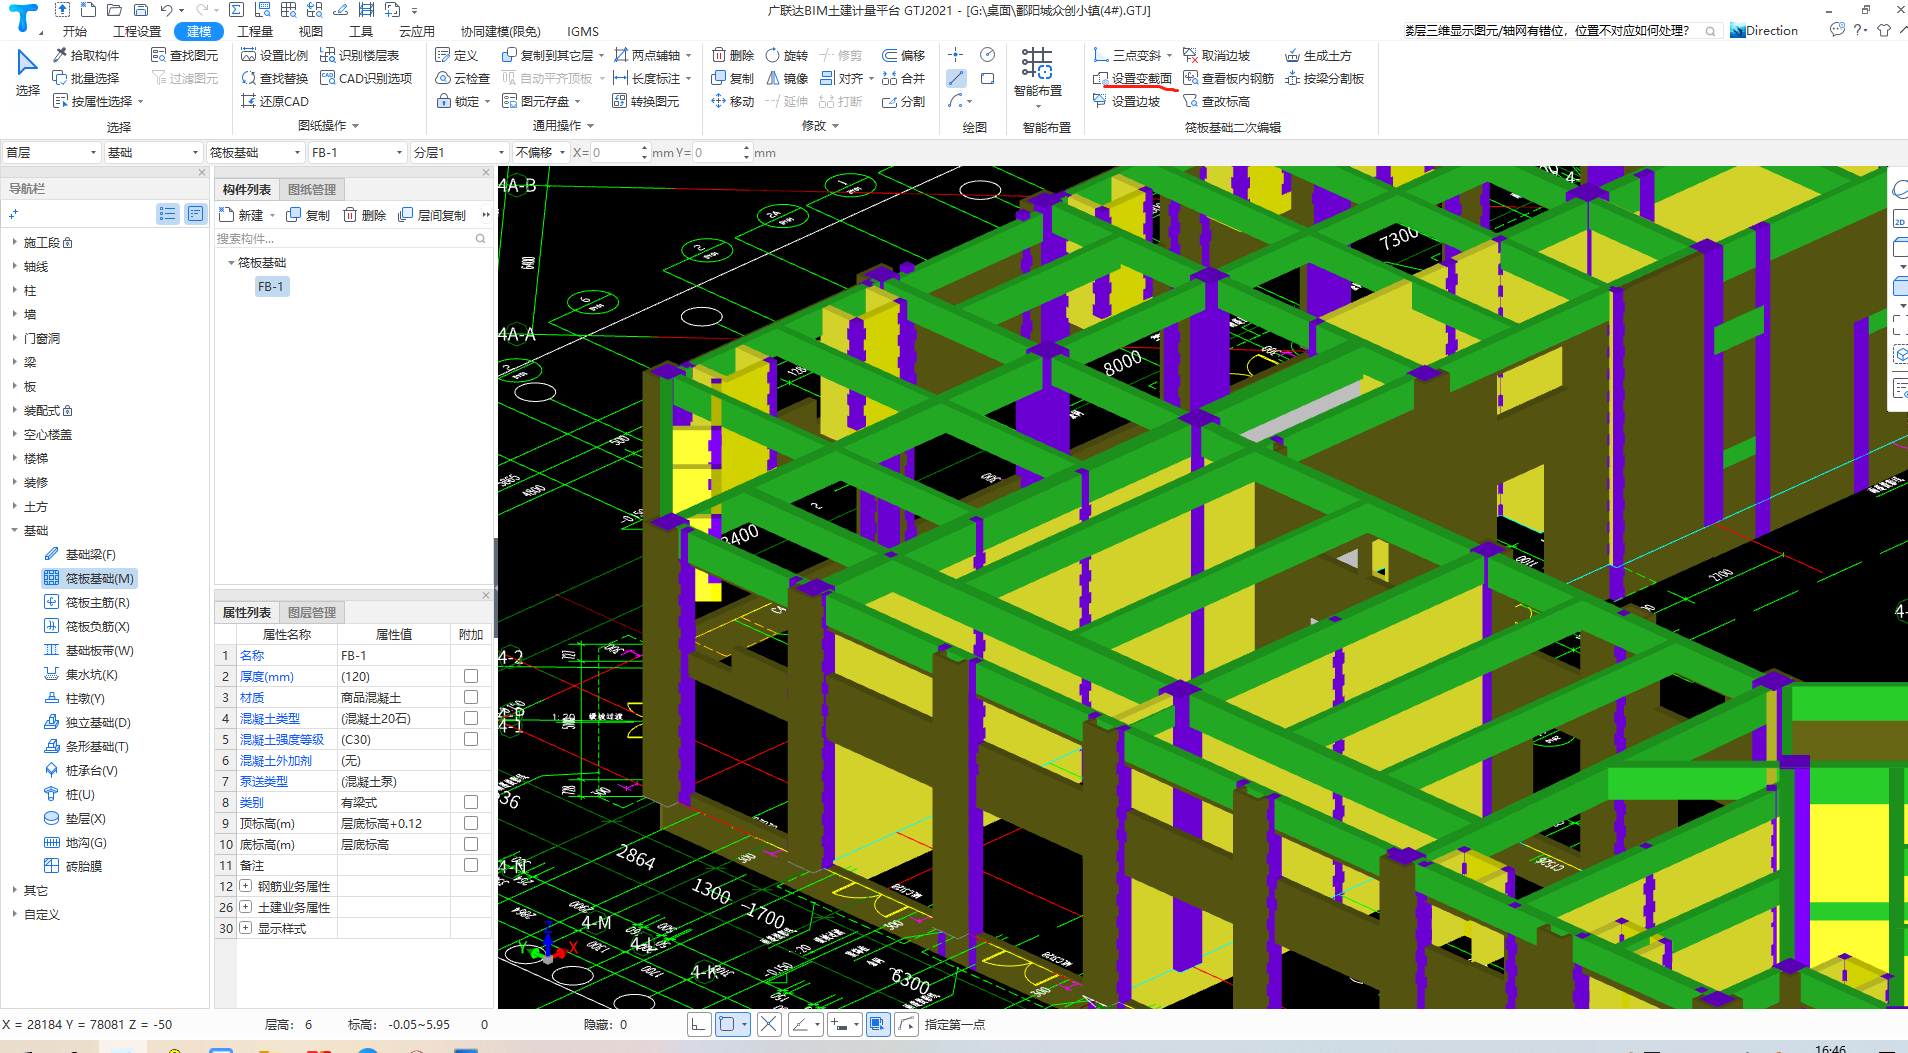Click 设置变截面 variable section tool
Screen dimensions: 1908x1053
pos(1132,78)
